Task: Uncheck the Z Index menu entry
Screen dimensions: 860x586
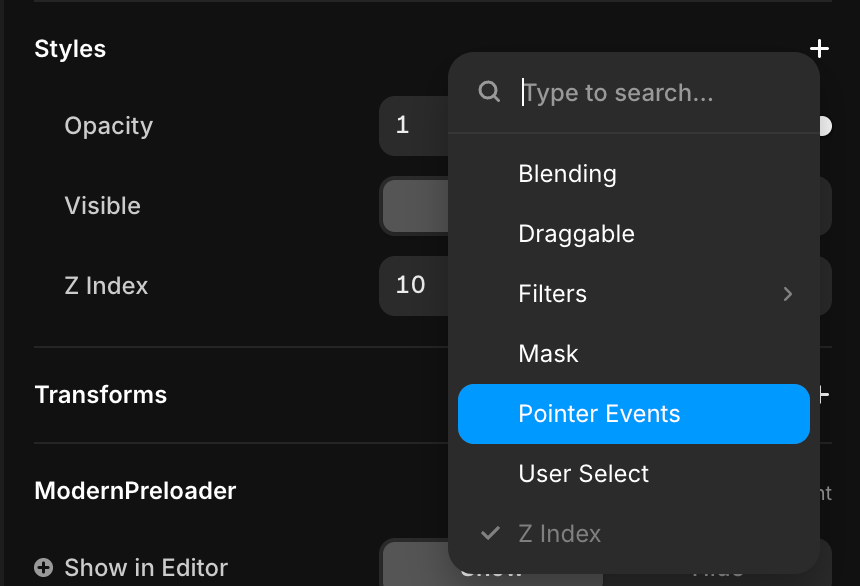Action: click(x=560, y=534)
